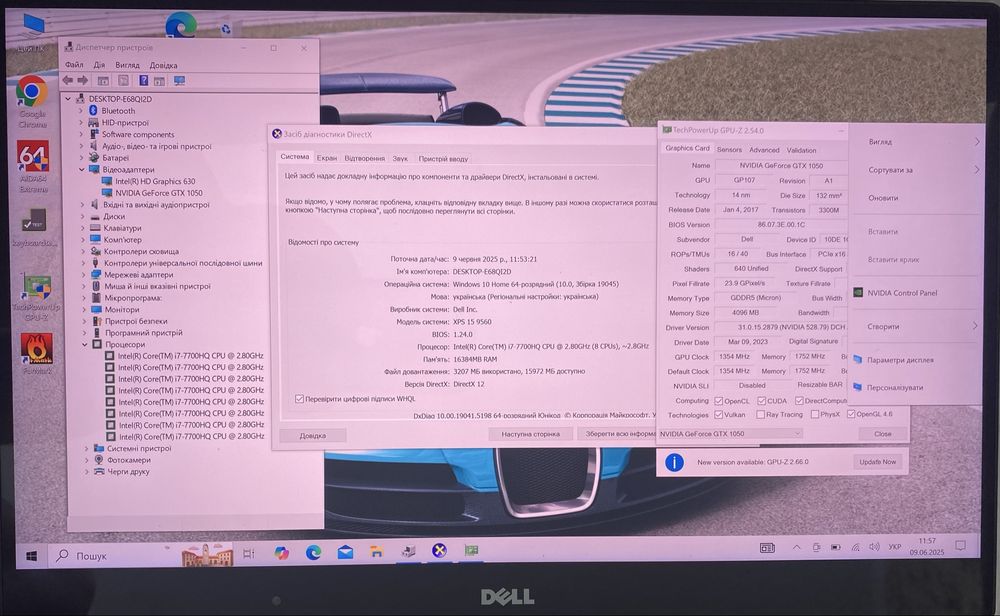Image resolution: width=1000 pixels, height=616 pixels.
Task: Click scan for hardware changes monitor icon
Action: point(180,80)
